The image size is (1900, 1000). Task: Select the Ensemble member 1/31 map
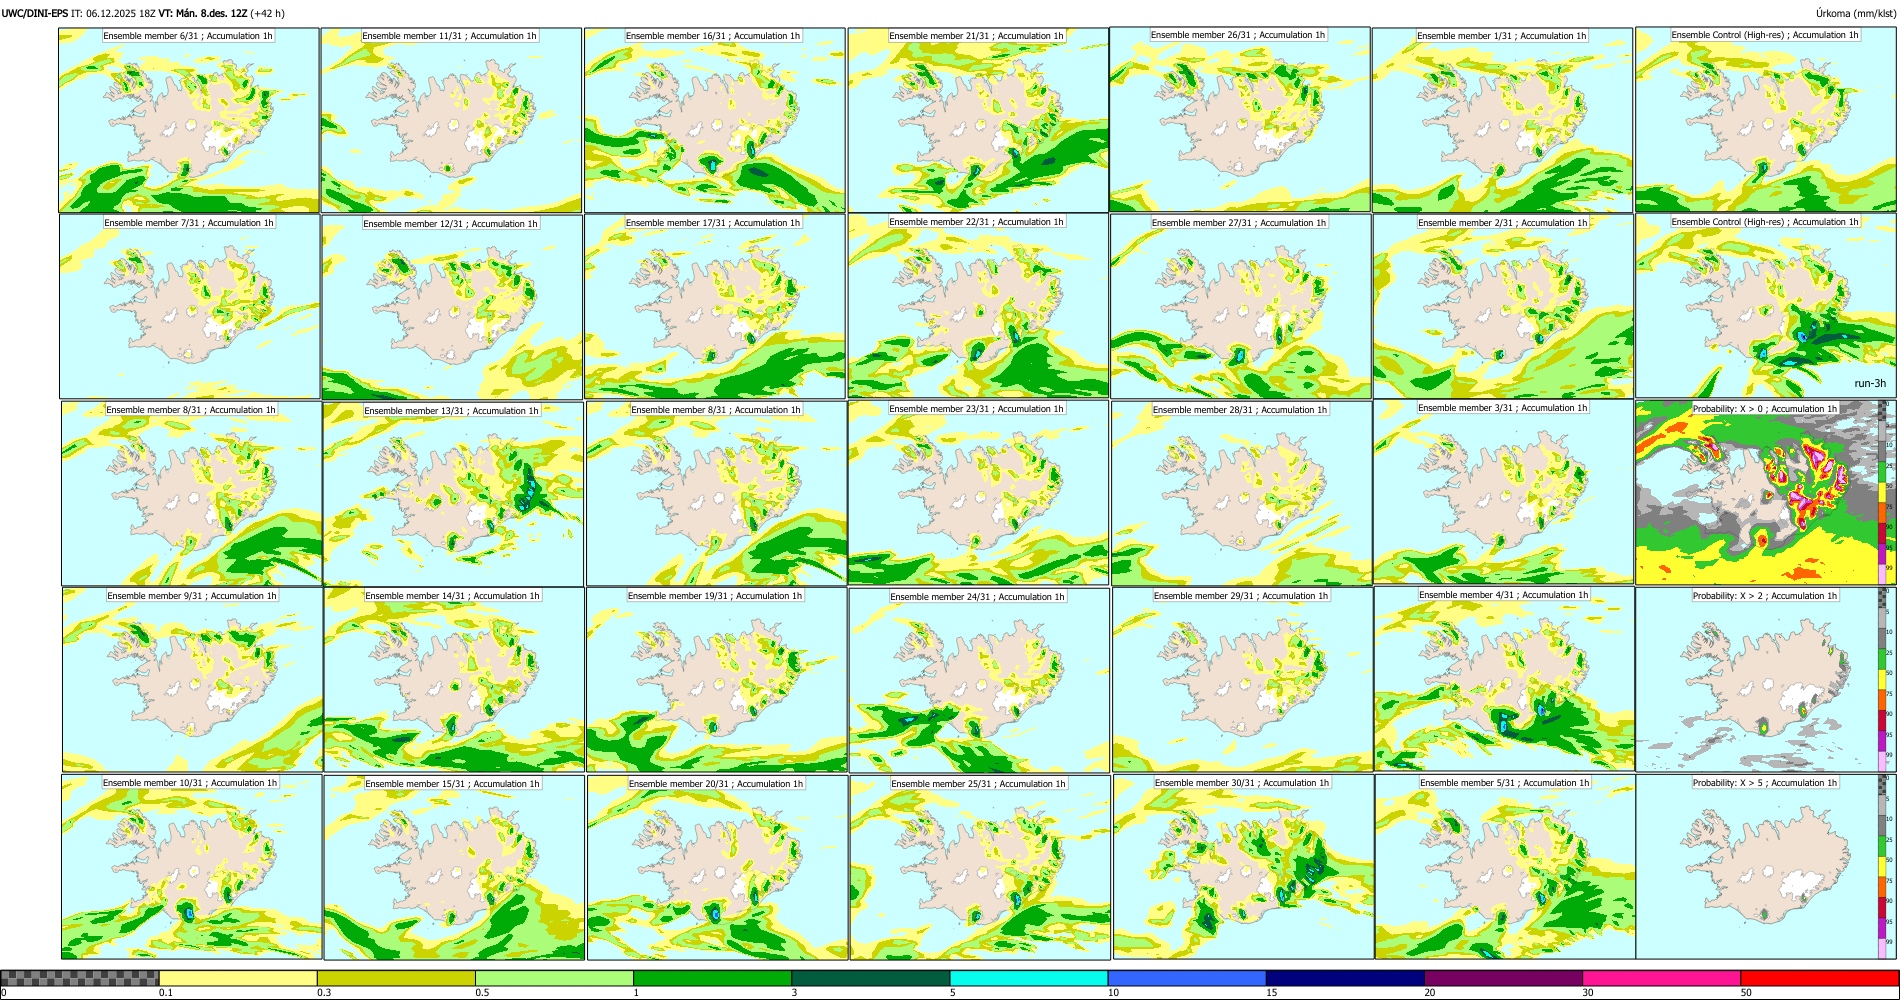[x=1502, y=120]
